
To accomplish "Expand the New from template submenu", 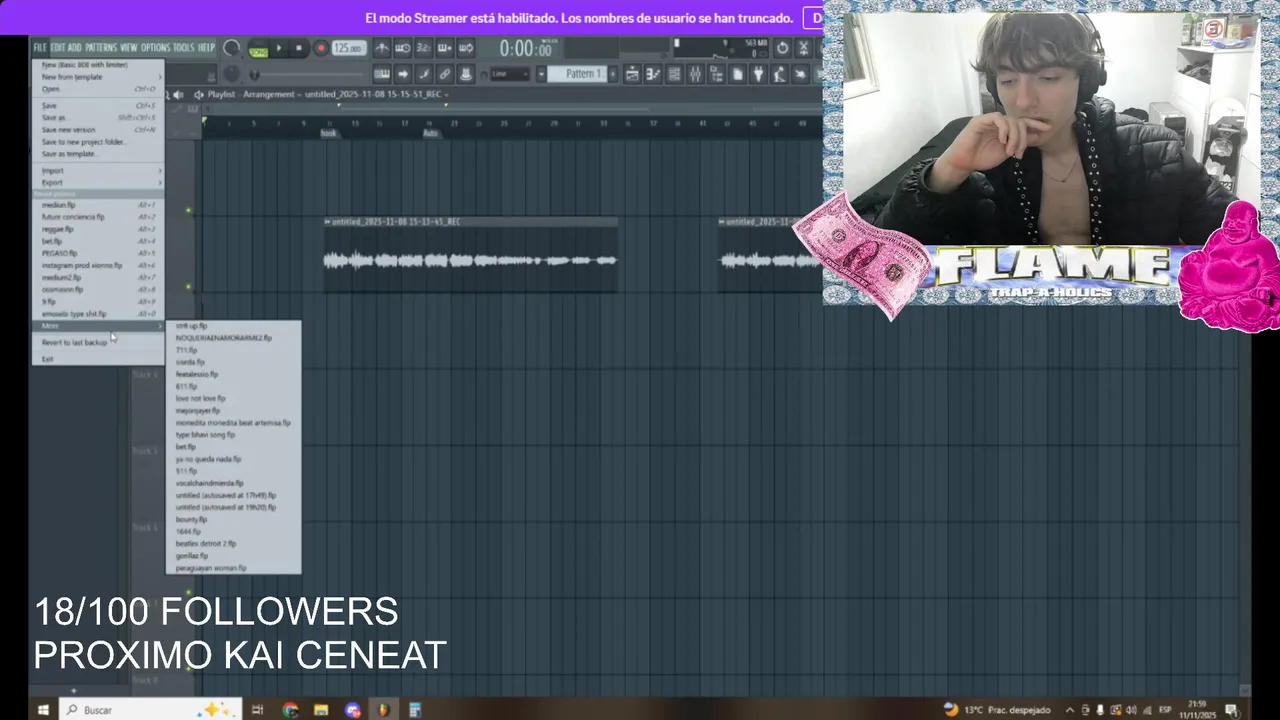I will tap(98, 77).
